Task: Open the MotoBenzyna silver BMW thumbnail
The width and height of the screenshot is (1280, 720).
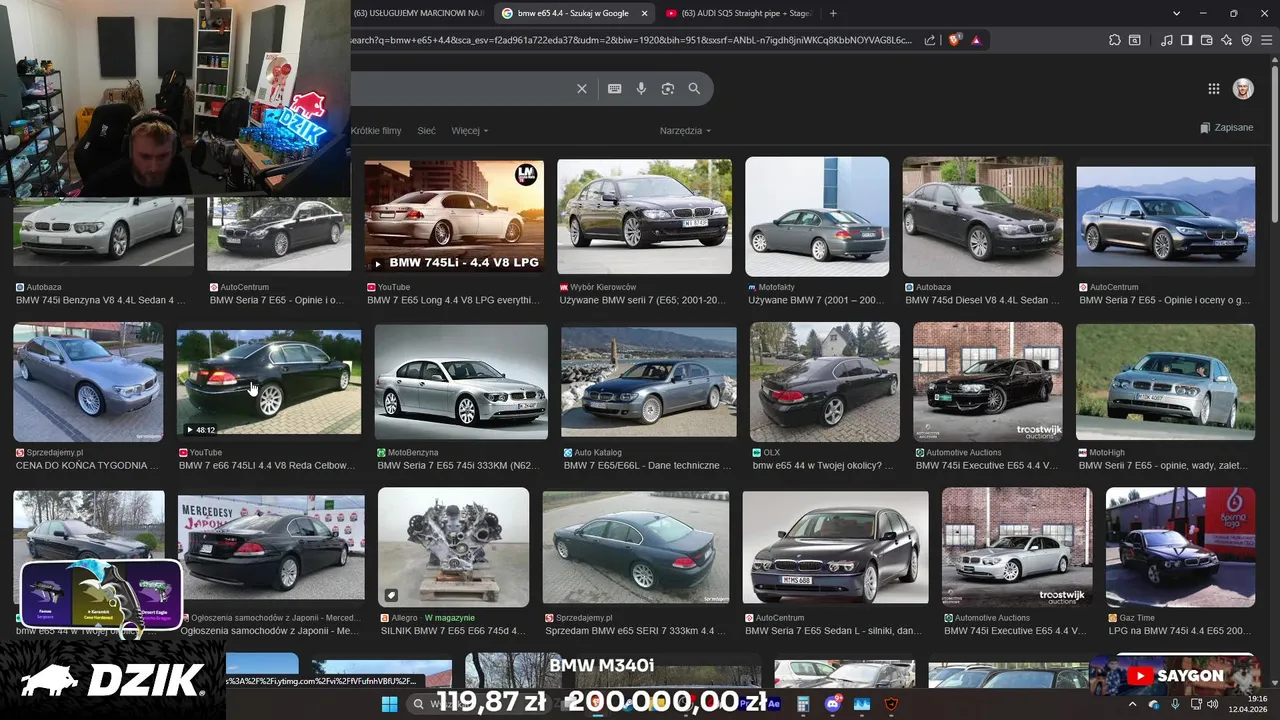Action: pyautogui.click(x=461, y=381)
